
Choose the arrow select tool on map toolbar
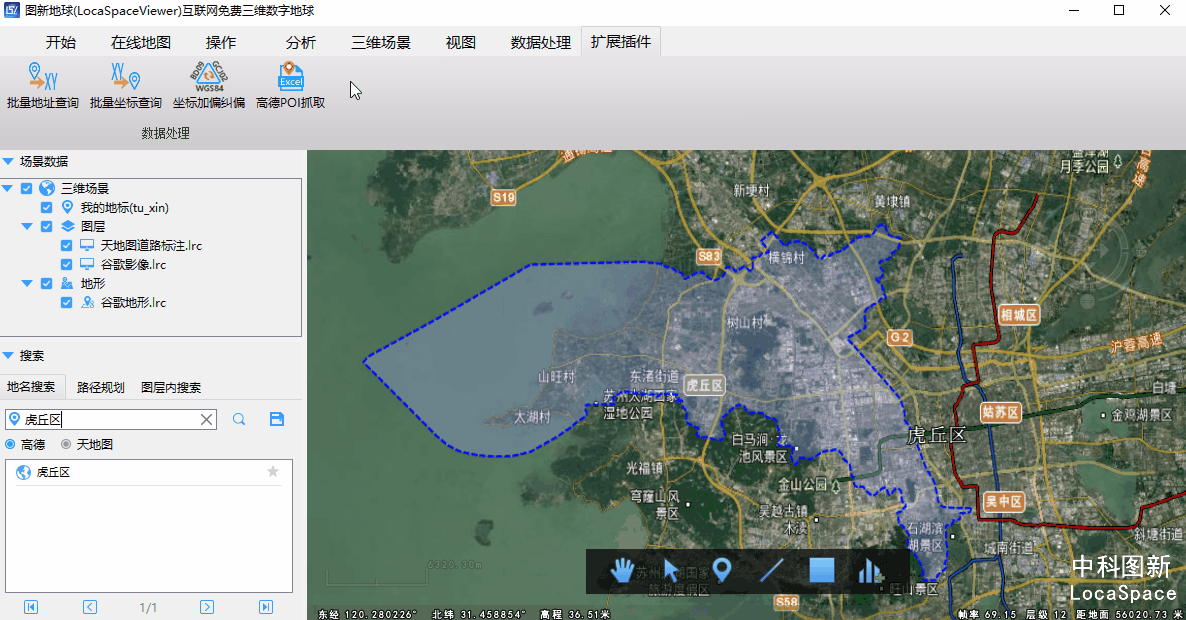tap(671, 570)
